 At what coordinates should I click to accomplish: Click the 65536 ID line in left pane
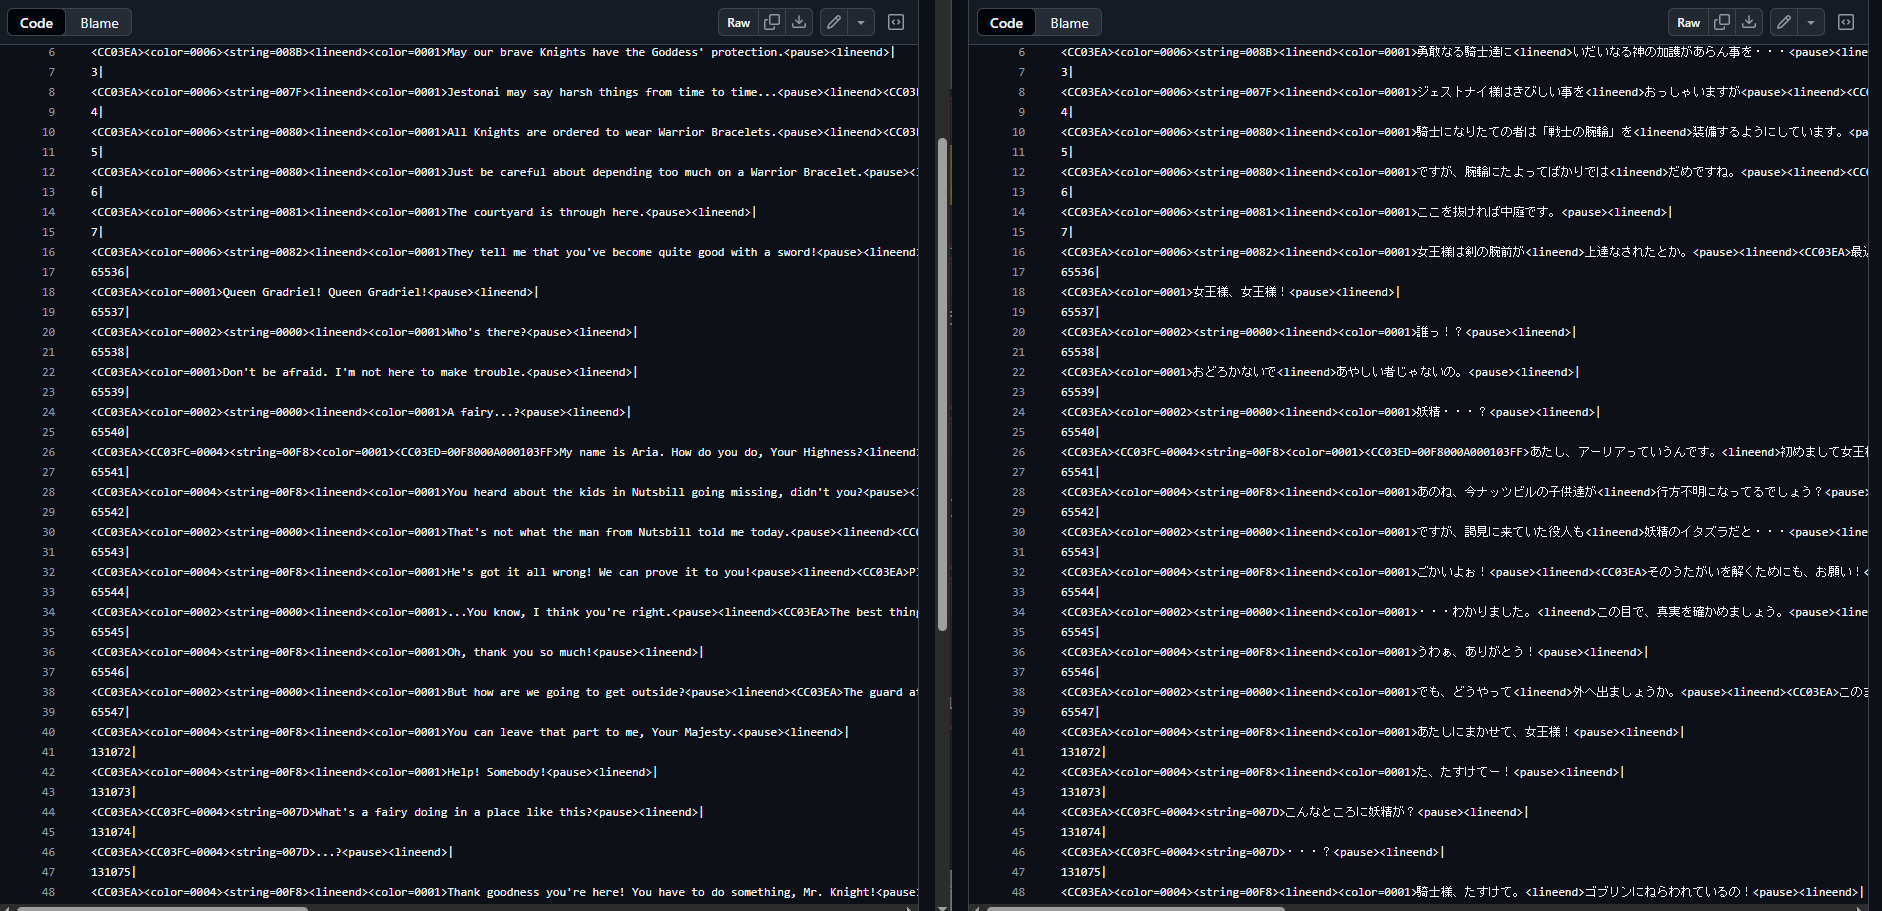[x=110, y=272]
